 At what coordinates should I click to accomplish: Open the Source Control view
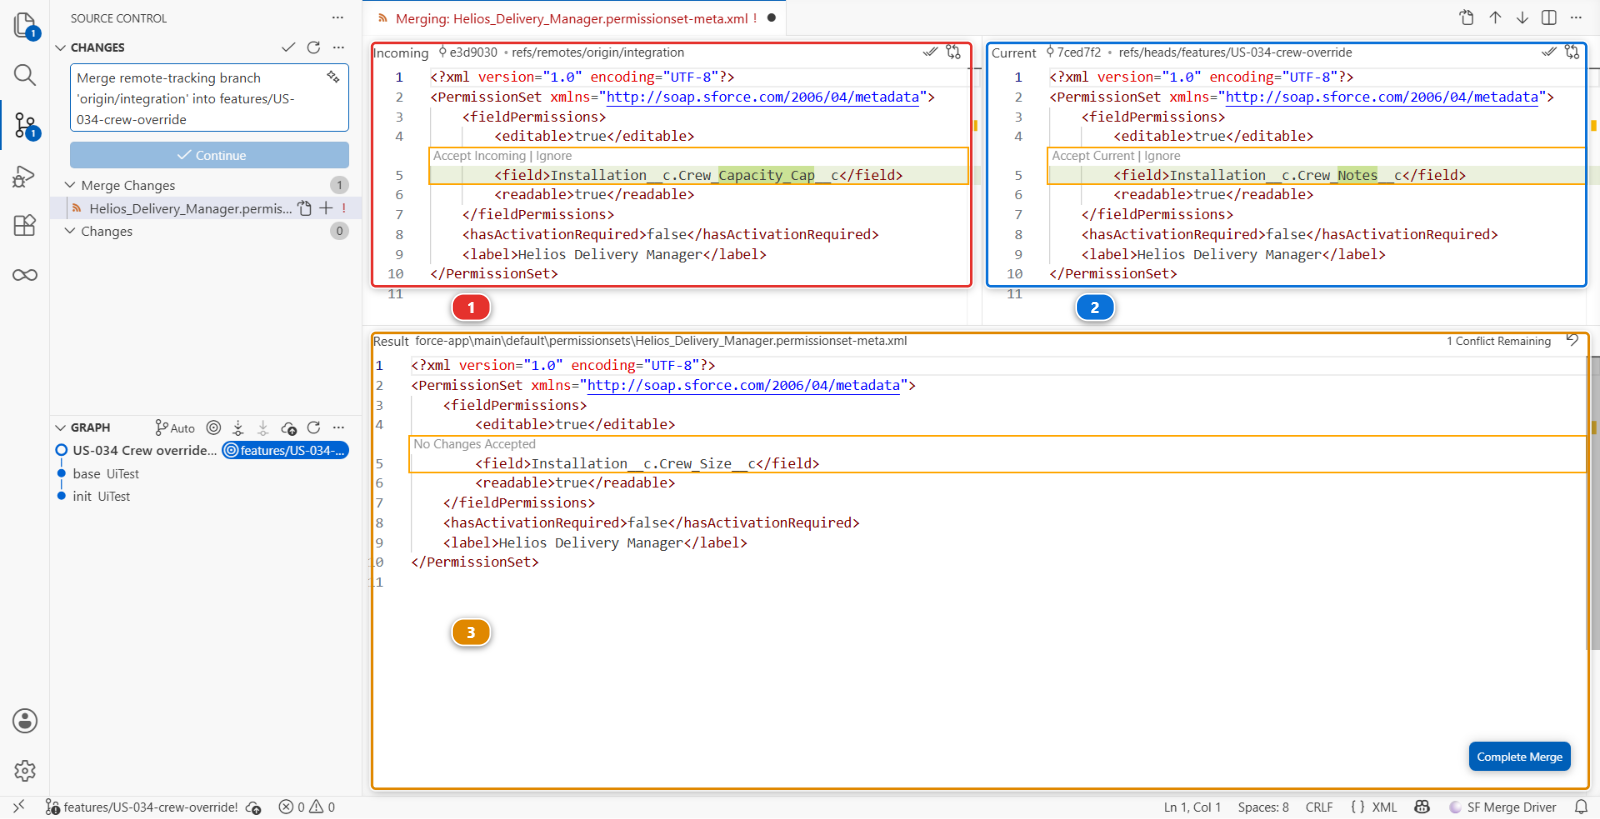[x=25, y=125]
